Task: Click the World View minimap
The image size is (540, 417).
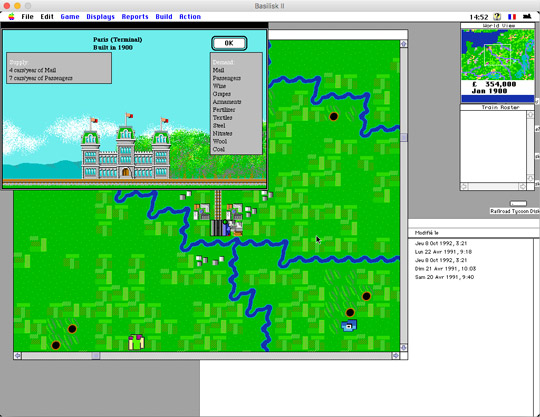Action: click(x=498, y=54)
